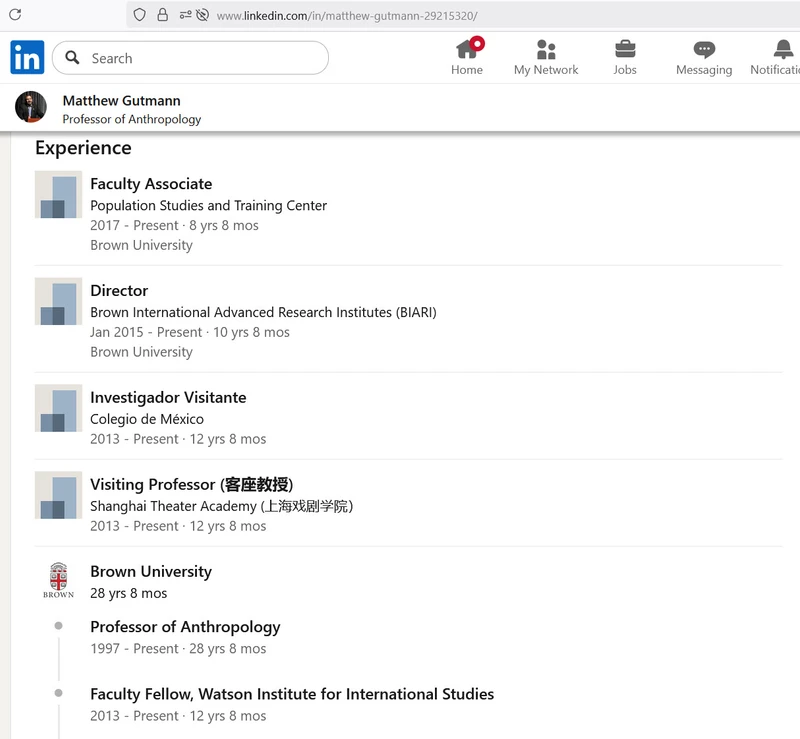Click the '28 yrs 8 mos' total under Brown University

pos(129,593)
